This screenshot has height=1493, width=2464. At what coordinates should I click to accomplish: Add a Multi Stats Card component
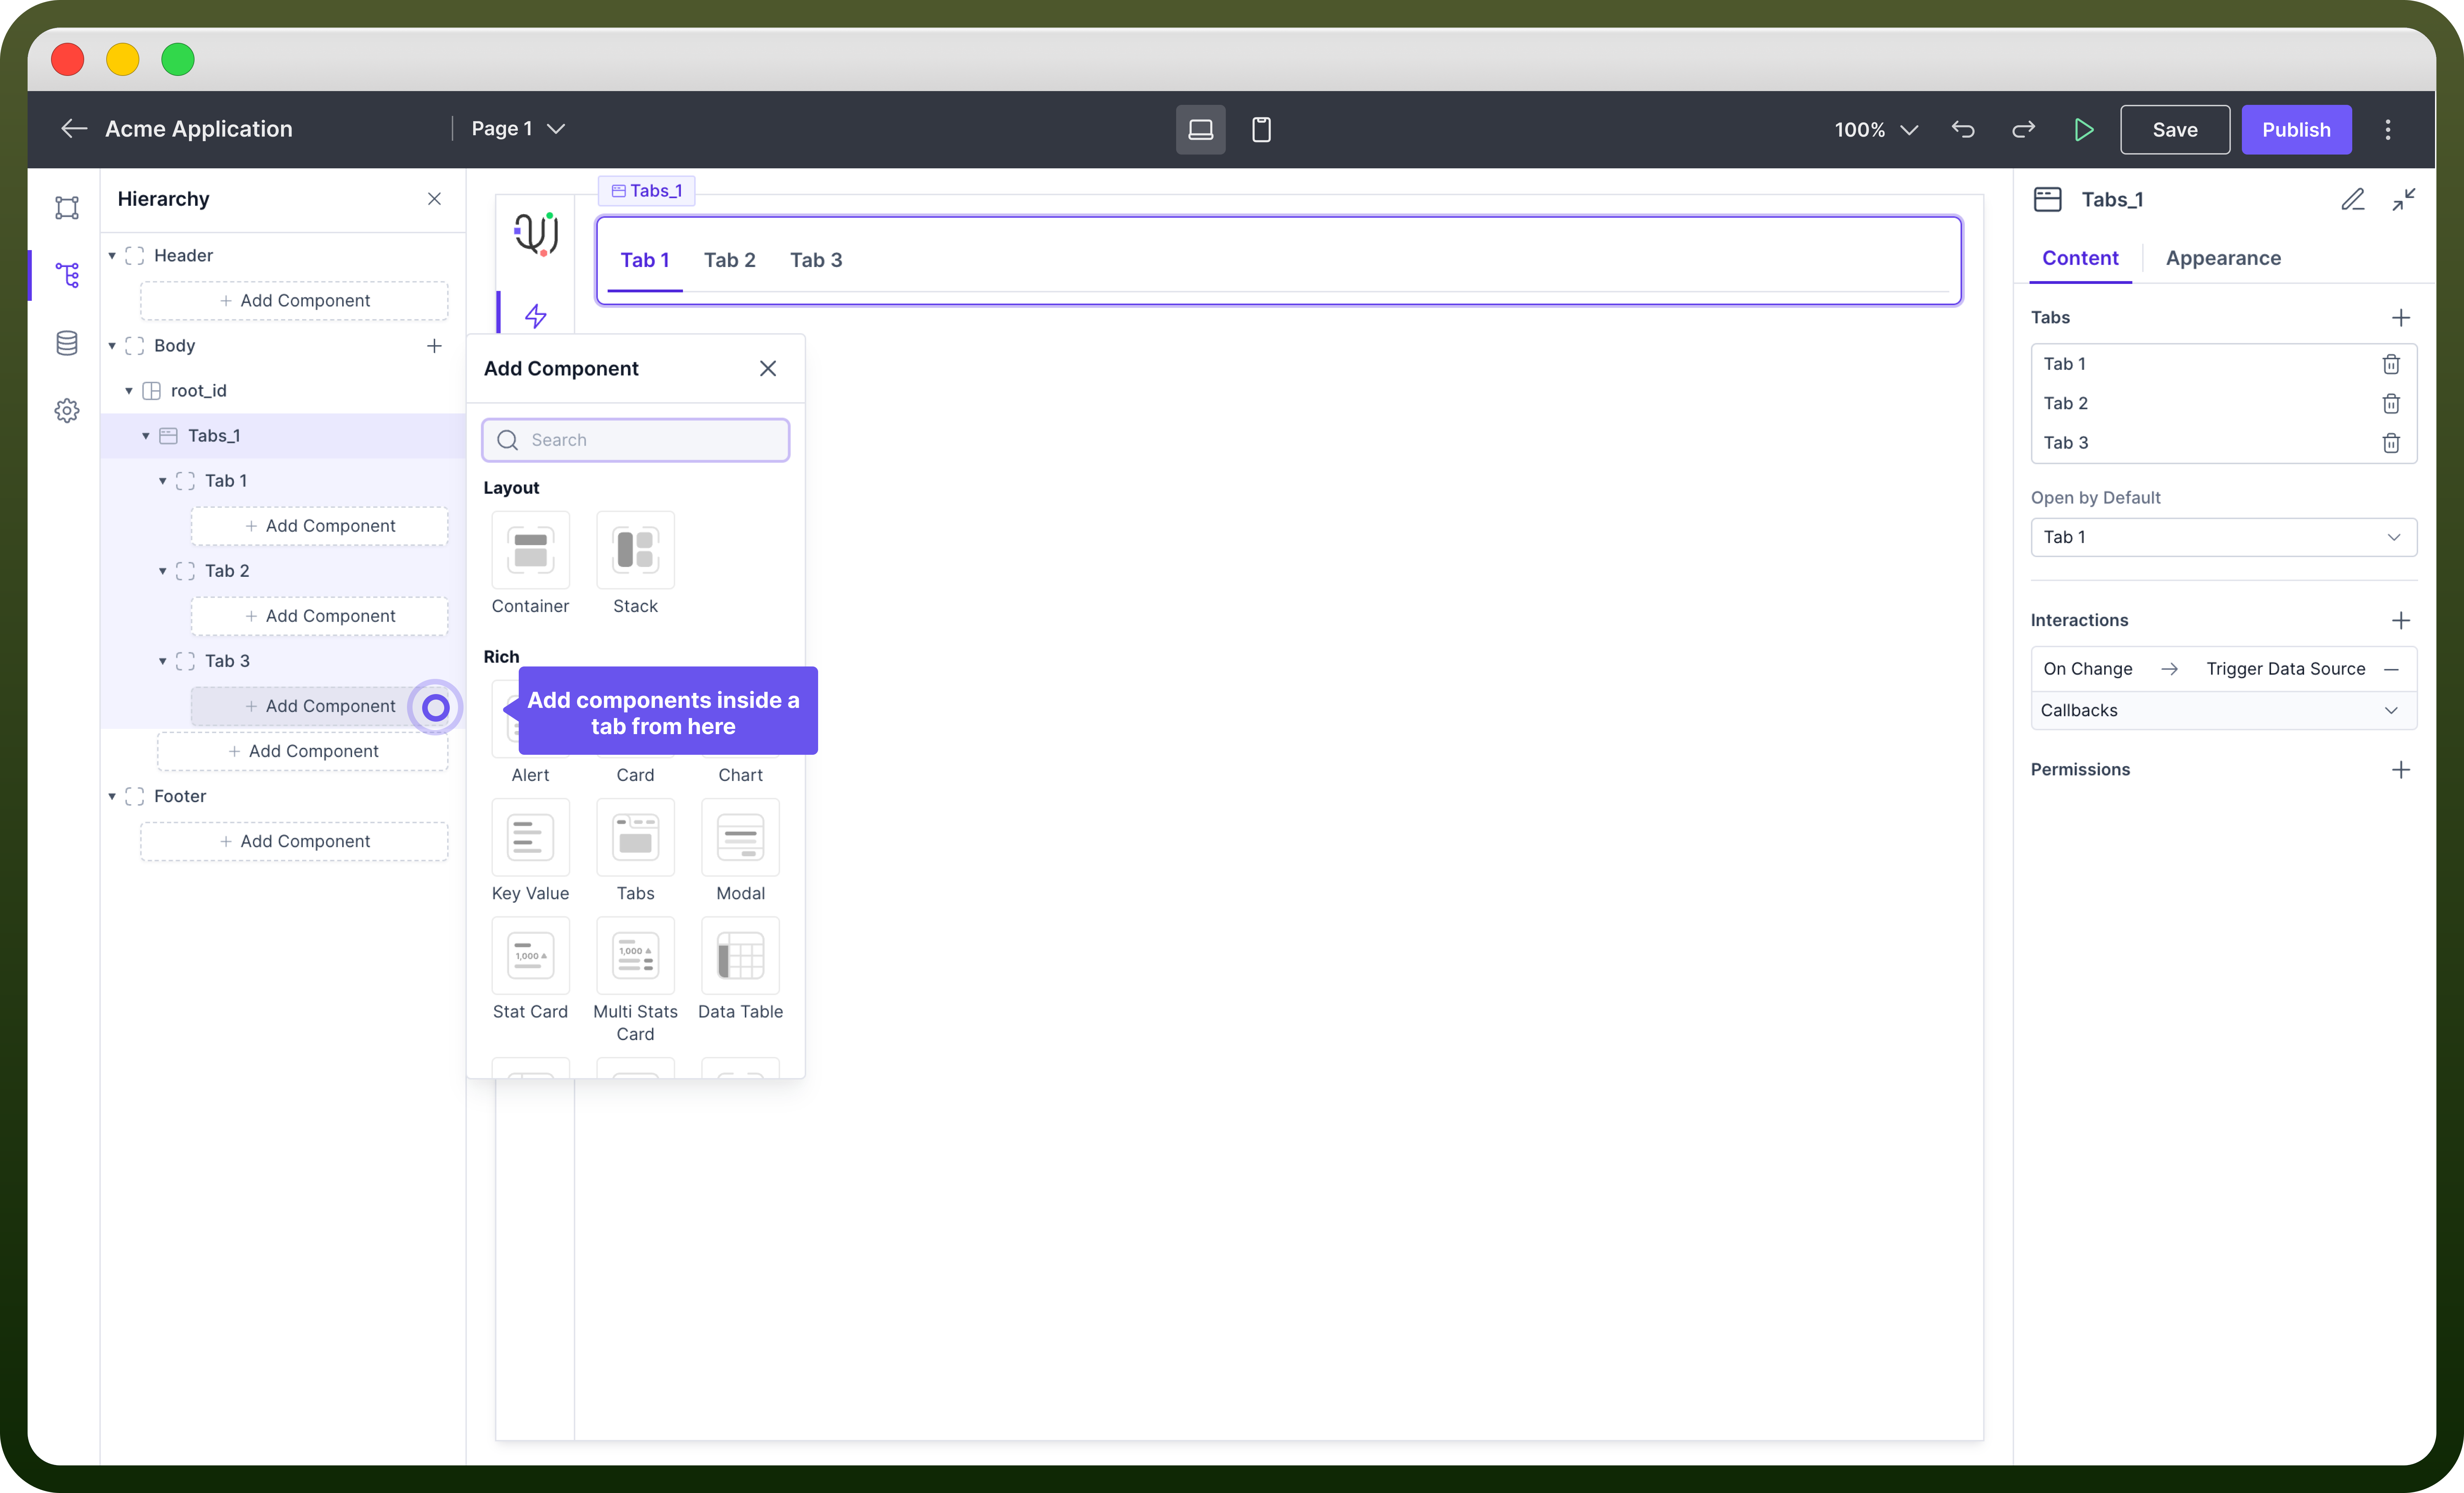click(x=635, y=980)
